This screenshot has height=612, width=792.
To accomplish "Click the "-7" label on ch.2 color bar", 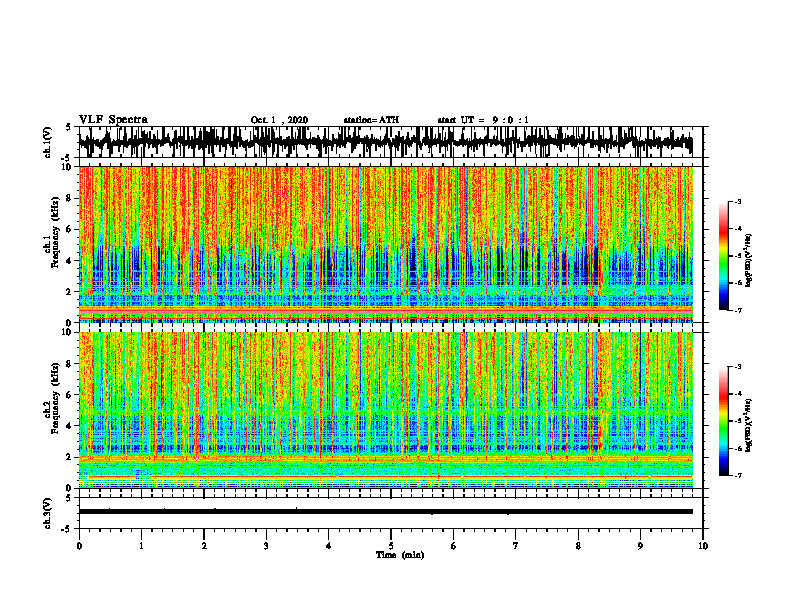I will pyautogui.click(x=738, y=476).
